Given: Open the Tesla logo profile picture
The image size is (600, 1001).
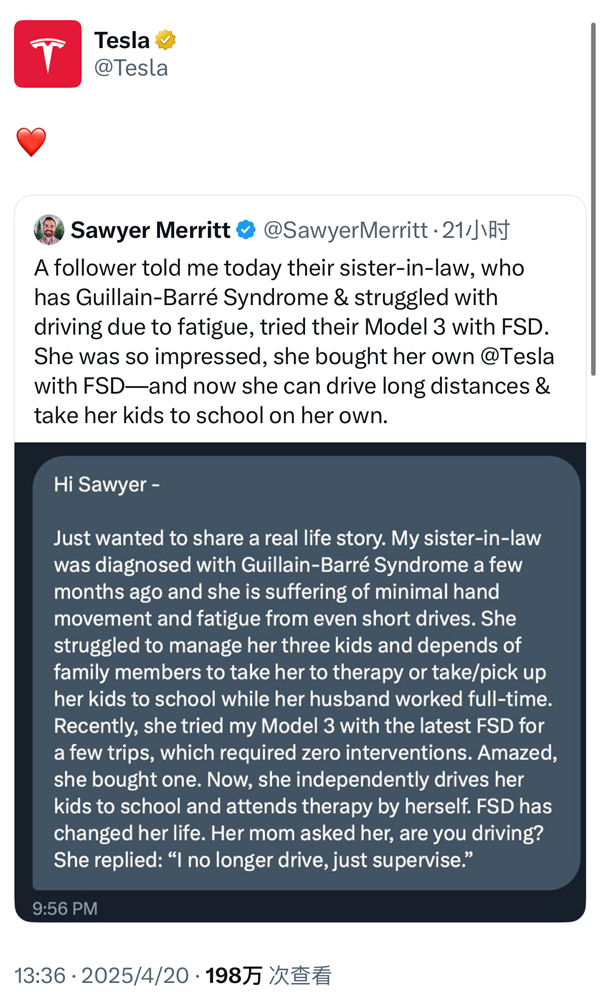Looking at the screenshot, I should click(47, 54).
